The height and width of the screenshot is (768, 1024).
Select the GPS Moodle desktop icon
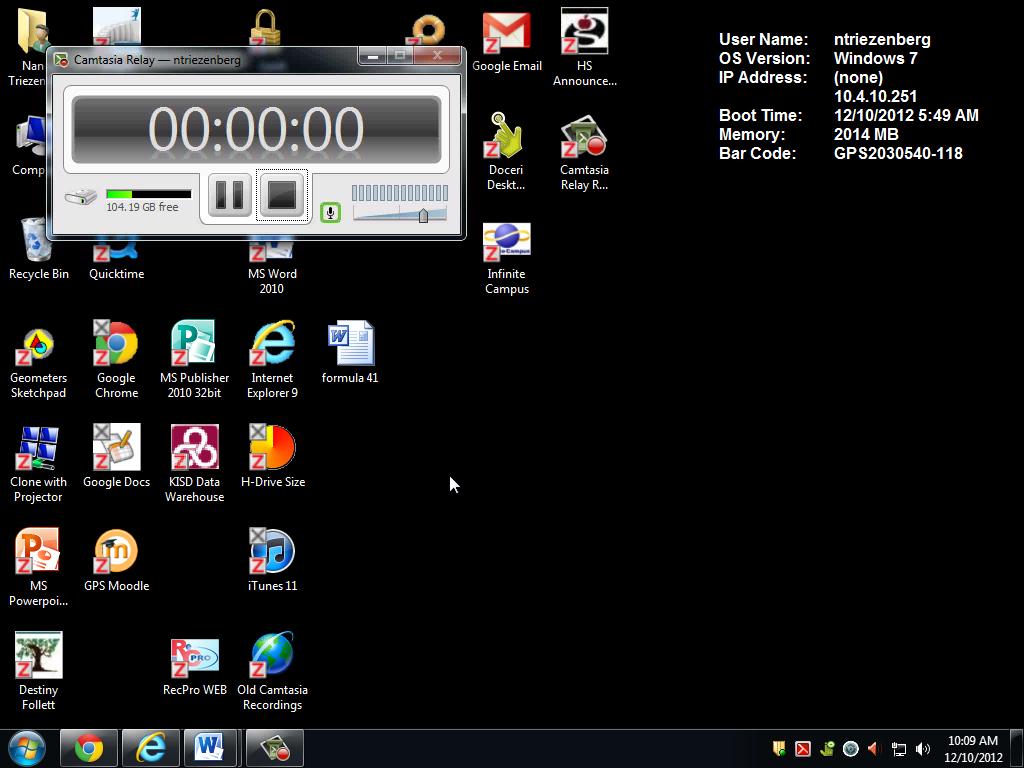[x=116, y=560]
